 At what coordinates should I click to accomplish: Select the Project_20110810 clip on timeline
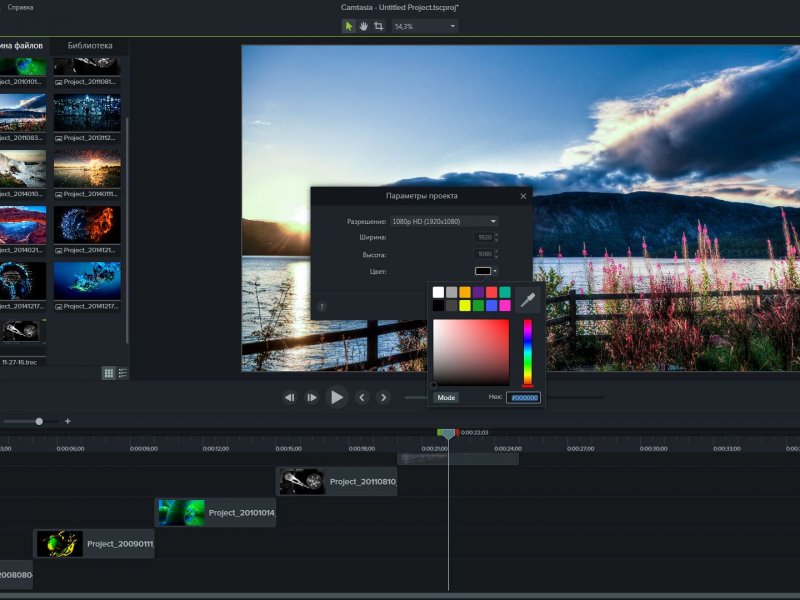(337, 481)
